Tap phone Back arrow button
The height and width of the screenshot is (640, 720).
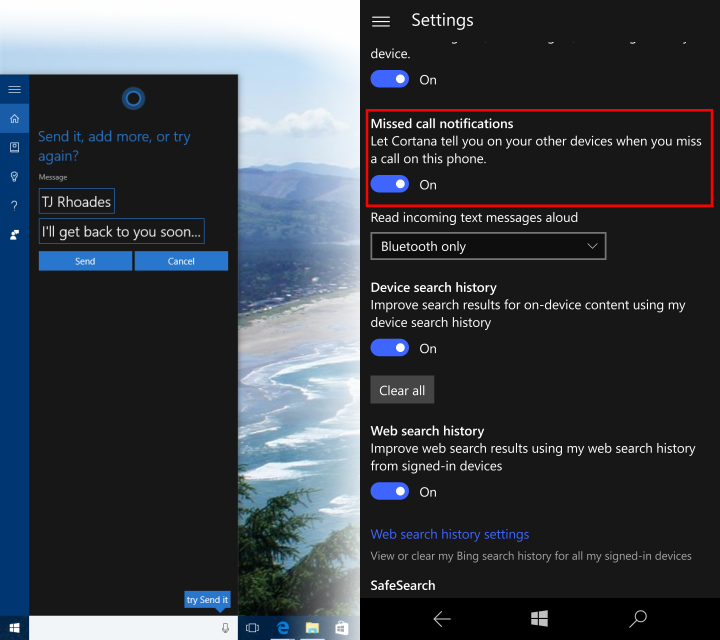click(442, 619)
